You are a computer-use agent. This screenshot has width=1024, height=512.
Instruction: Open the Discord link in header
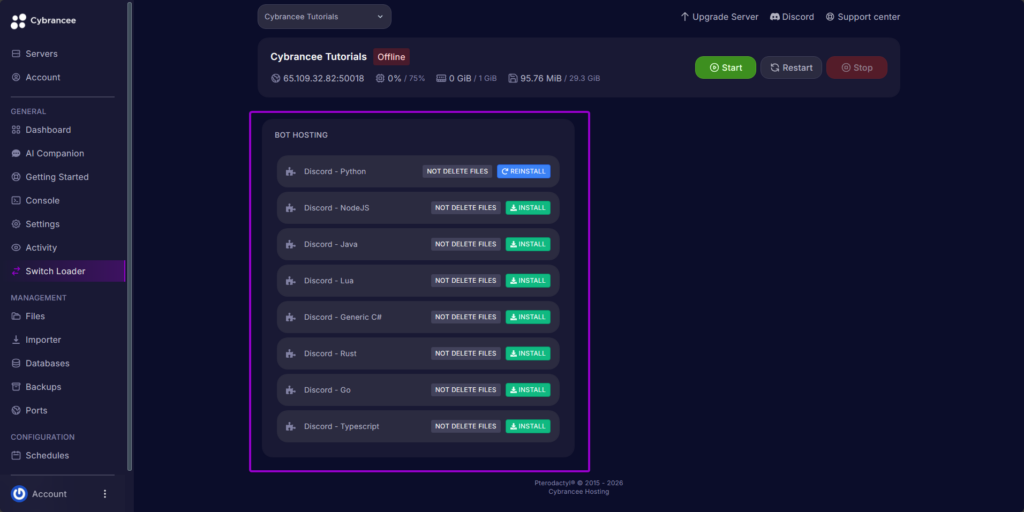point(792,16)
